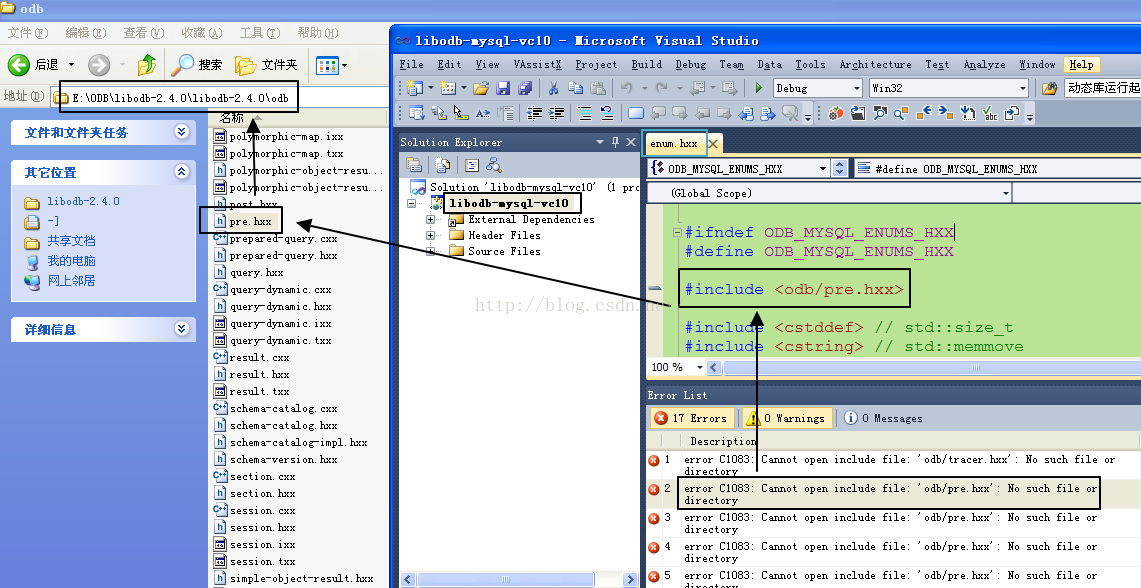Go up one folder level in Explorer
The height and width of the screenshot is (588, 1141).
click(147, 65)
